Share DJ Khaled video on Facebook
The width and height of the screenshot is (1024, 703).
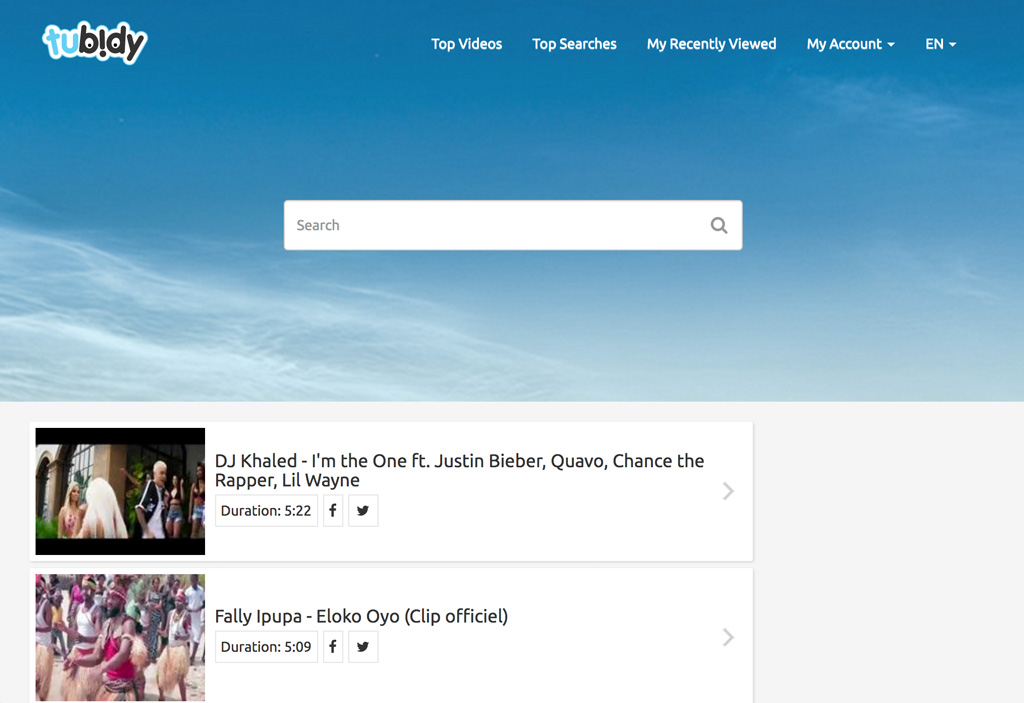coord(333,510)
